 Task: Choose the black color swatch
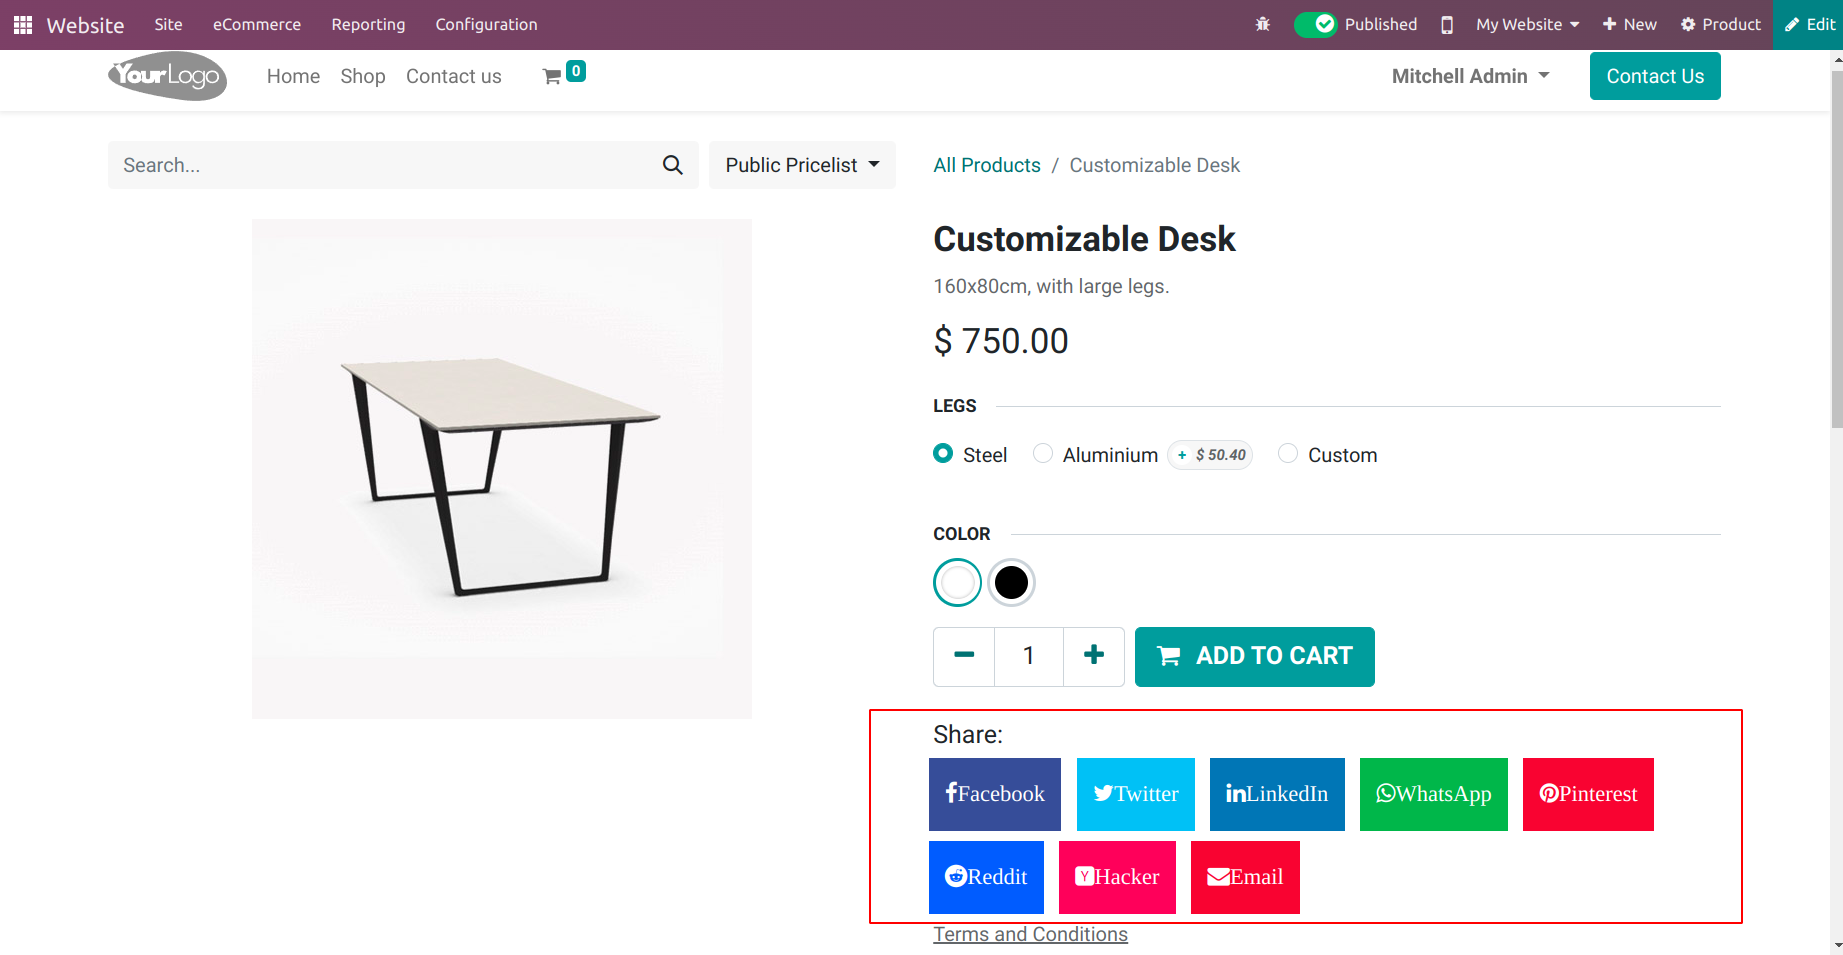(x=1011, y=582)
